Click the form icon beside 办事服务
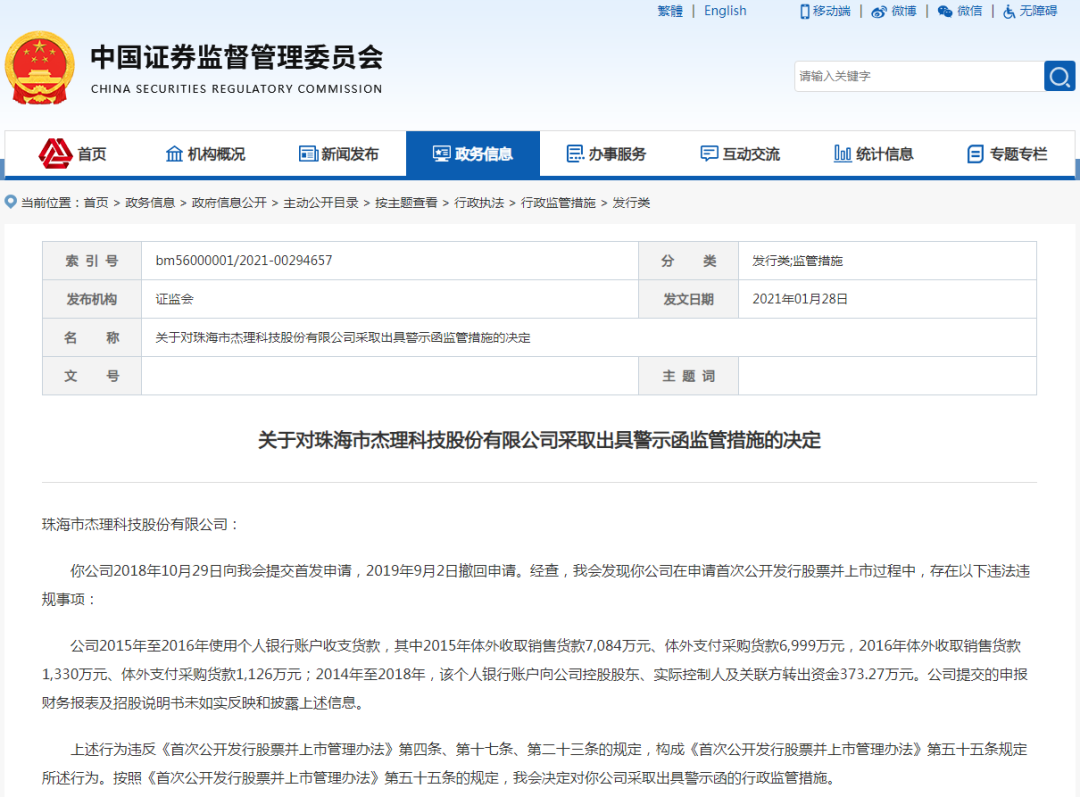Viewport: 1080px width, 797px height. click(575, 154)
